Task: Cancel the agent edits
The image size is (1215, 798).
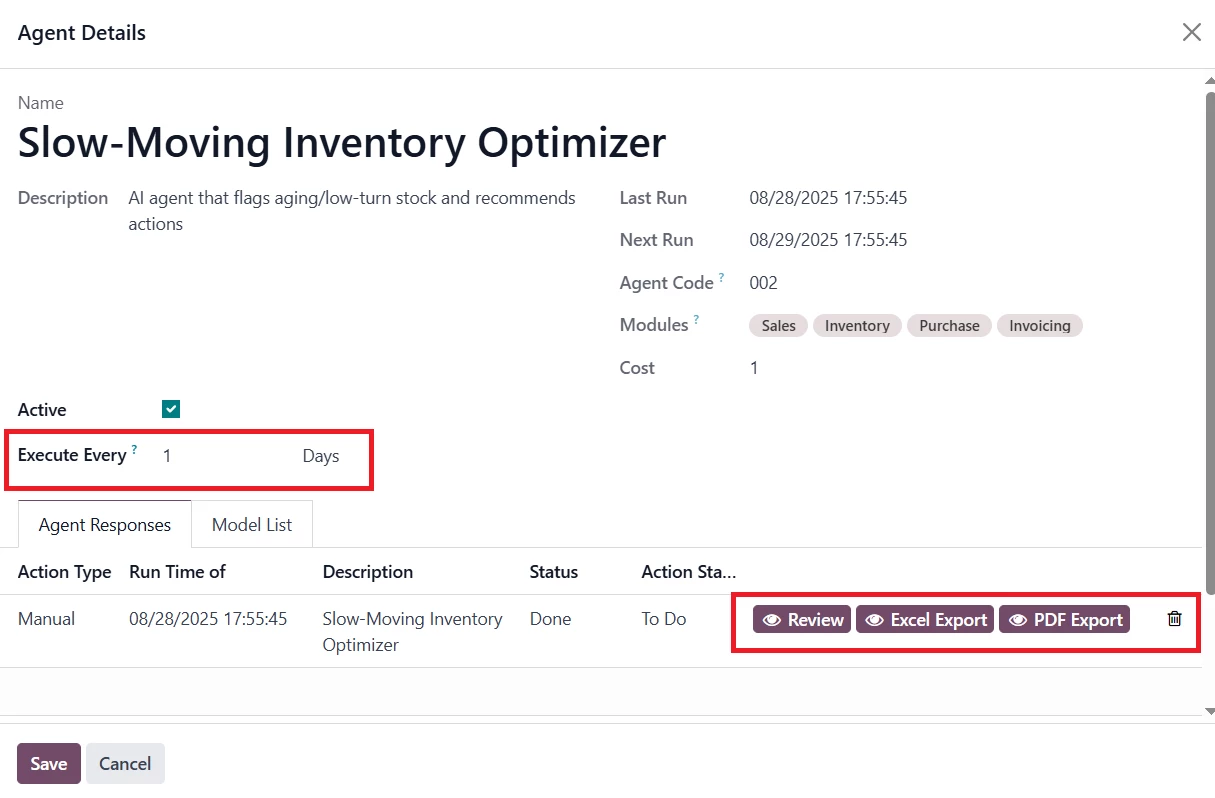Action: click(x=125, y=764)
